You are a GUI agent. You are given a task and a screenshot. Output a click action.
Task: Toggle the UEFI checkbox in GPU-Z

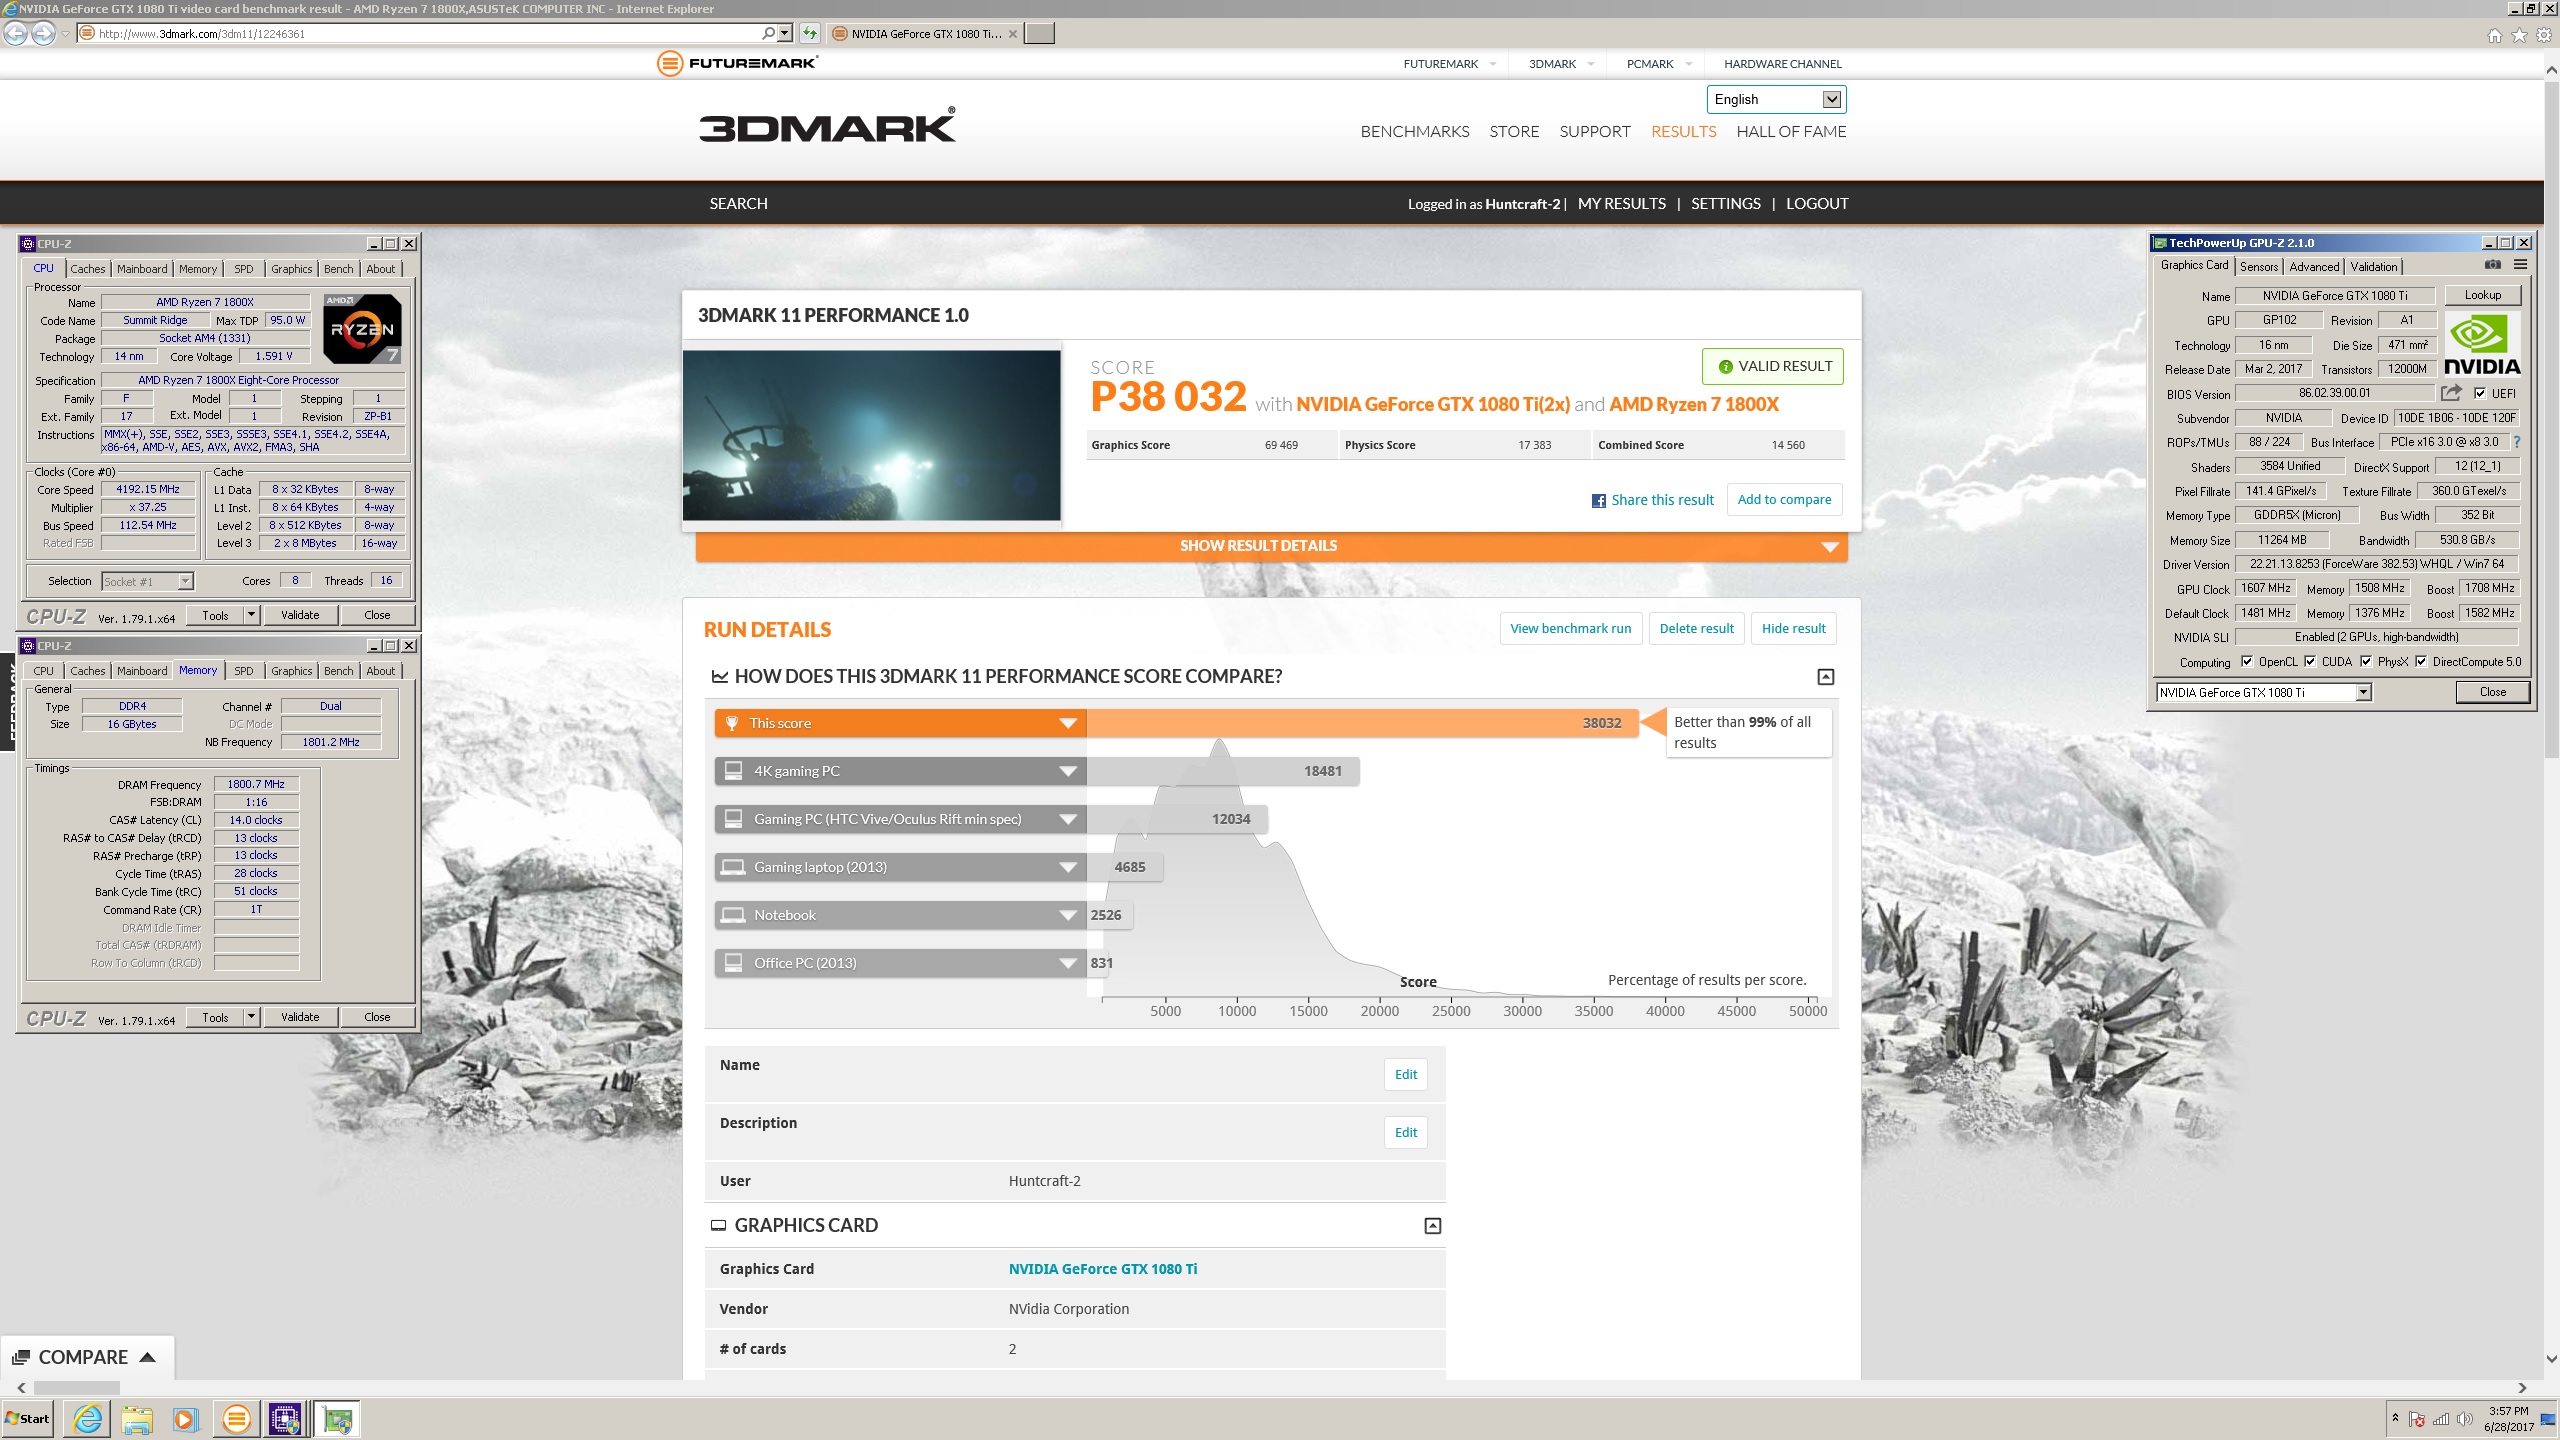click(2479, 393)
